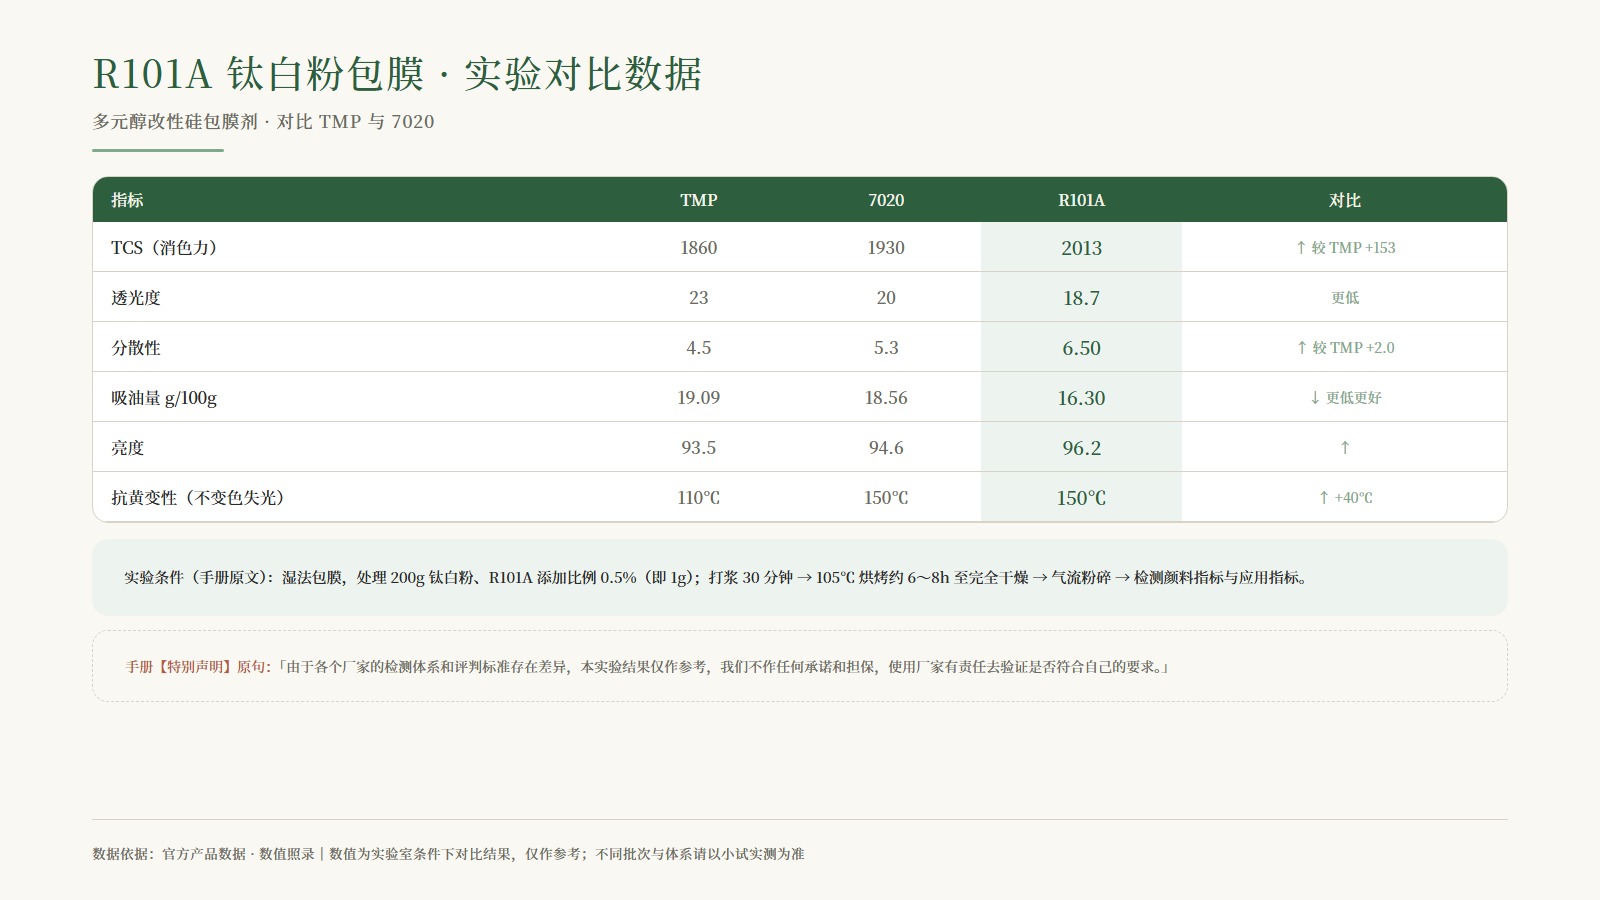This screenshot has height=900, width=1600.
Task: Click the TMP value 110℃
Action: [x=699, y=497]
